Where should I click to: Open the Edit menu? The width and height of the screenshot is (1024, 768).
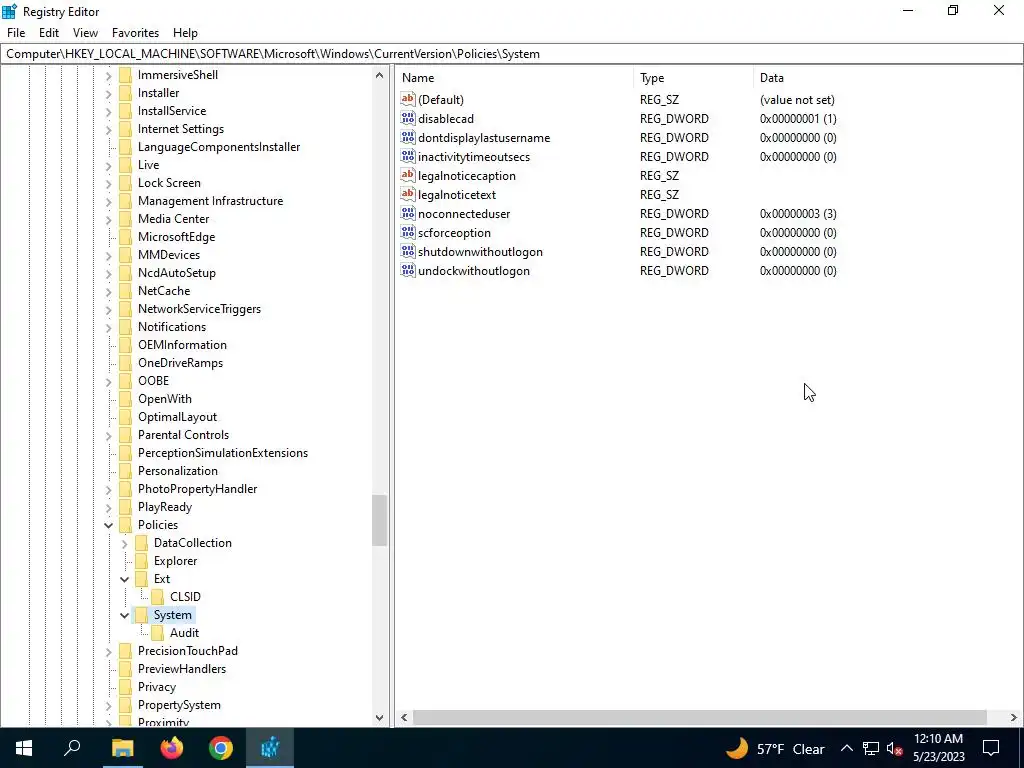pyautogui.click(x=49, y=33)
